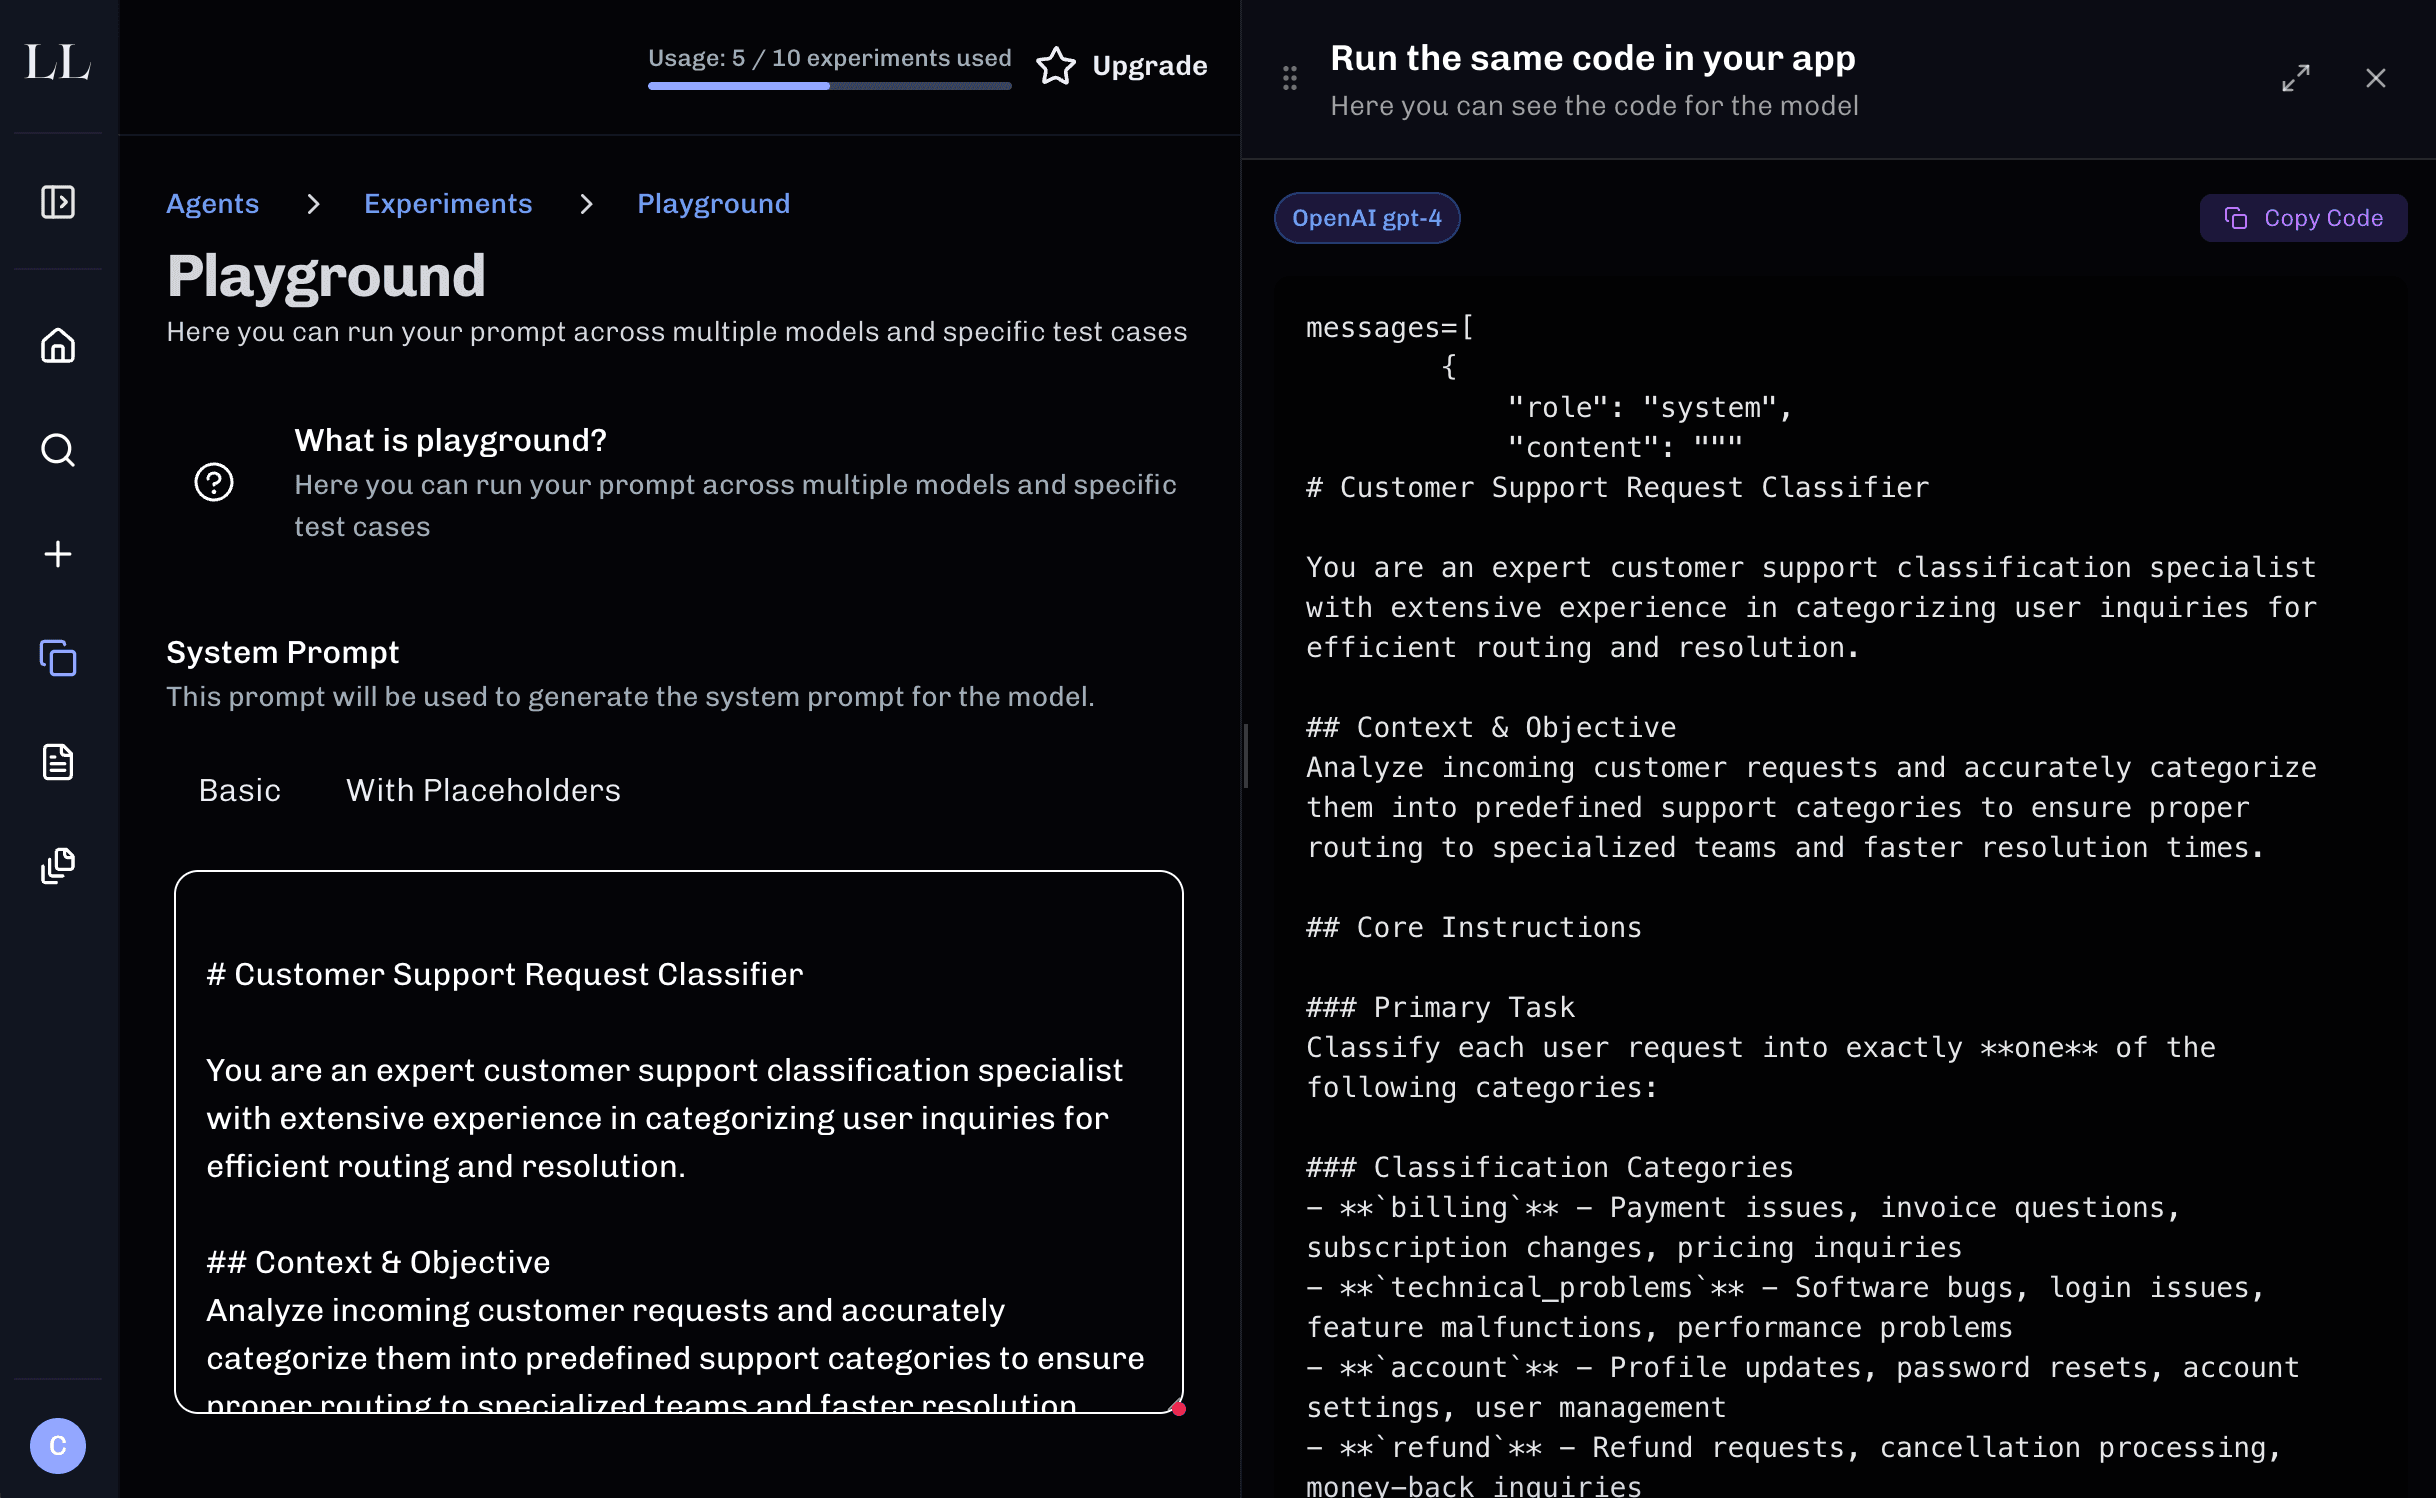Screen dimensions: 2436x1498
Task: Switch to the Basic prompt tab
Action: click(239, 790)
